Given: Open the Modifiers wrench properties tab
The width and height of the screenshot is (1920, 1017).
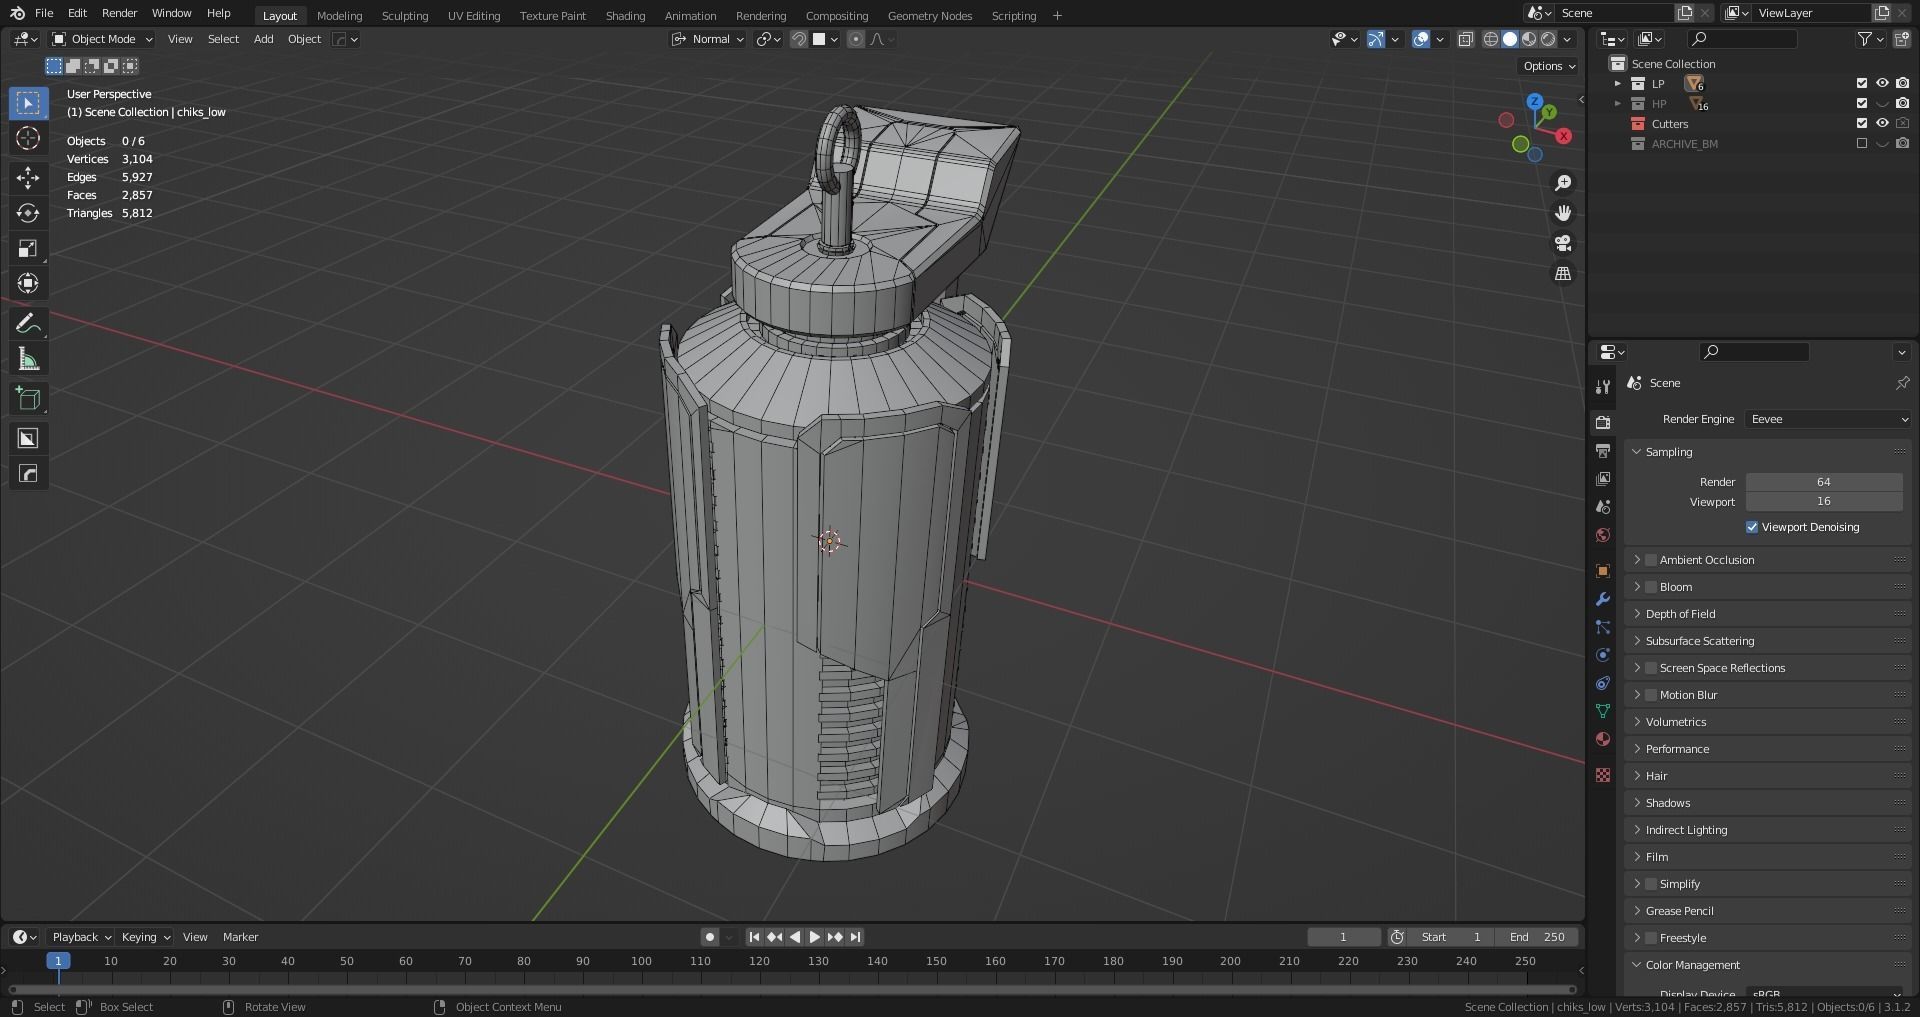Looking at the screenshot, I should click(x=1603, y=599).
